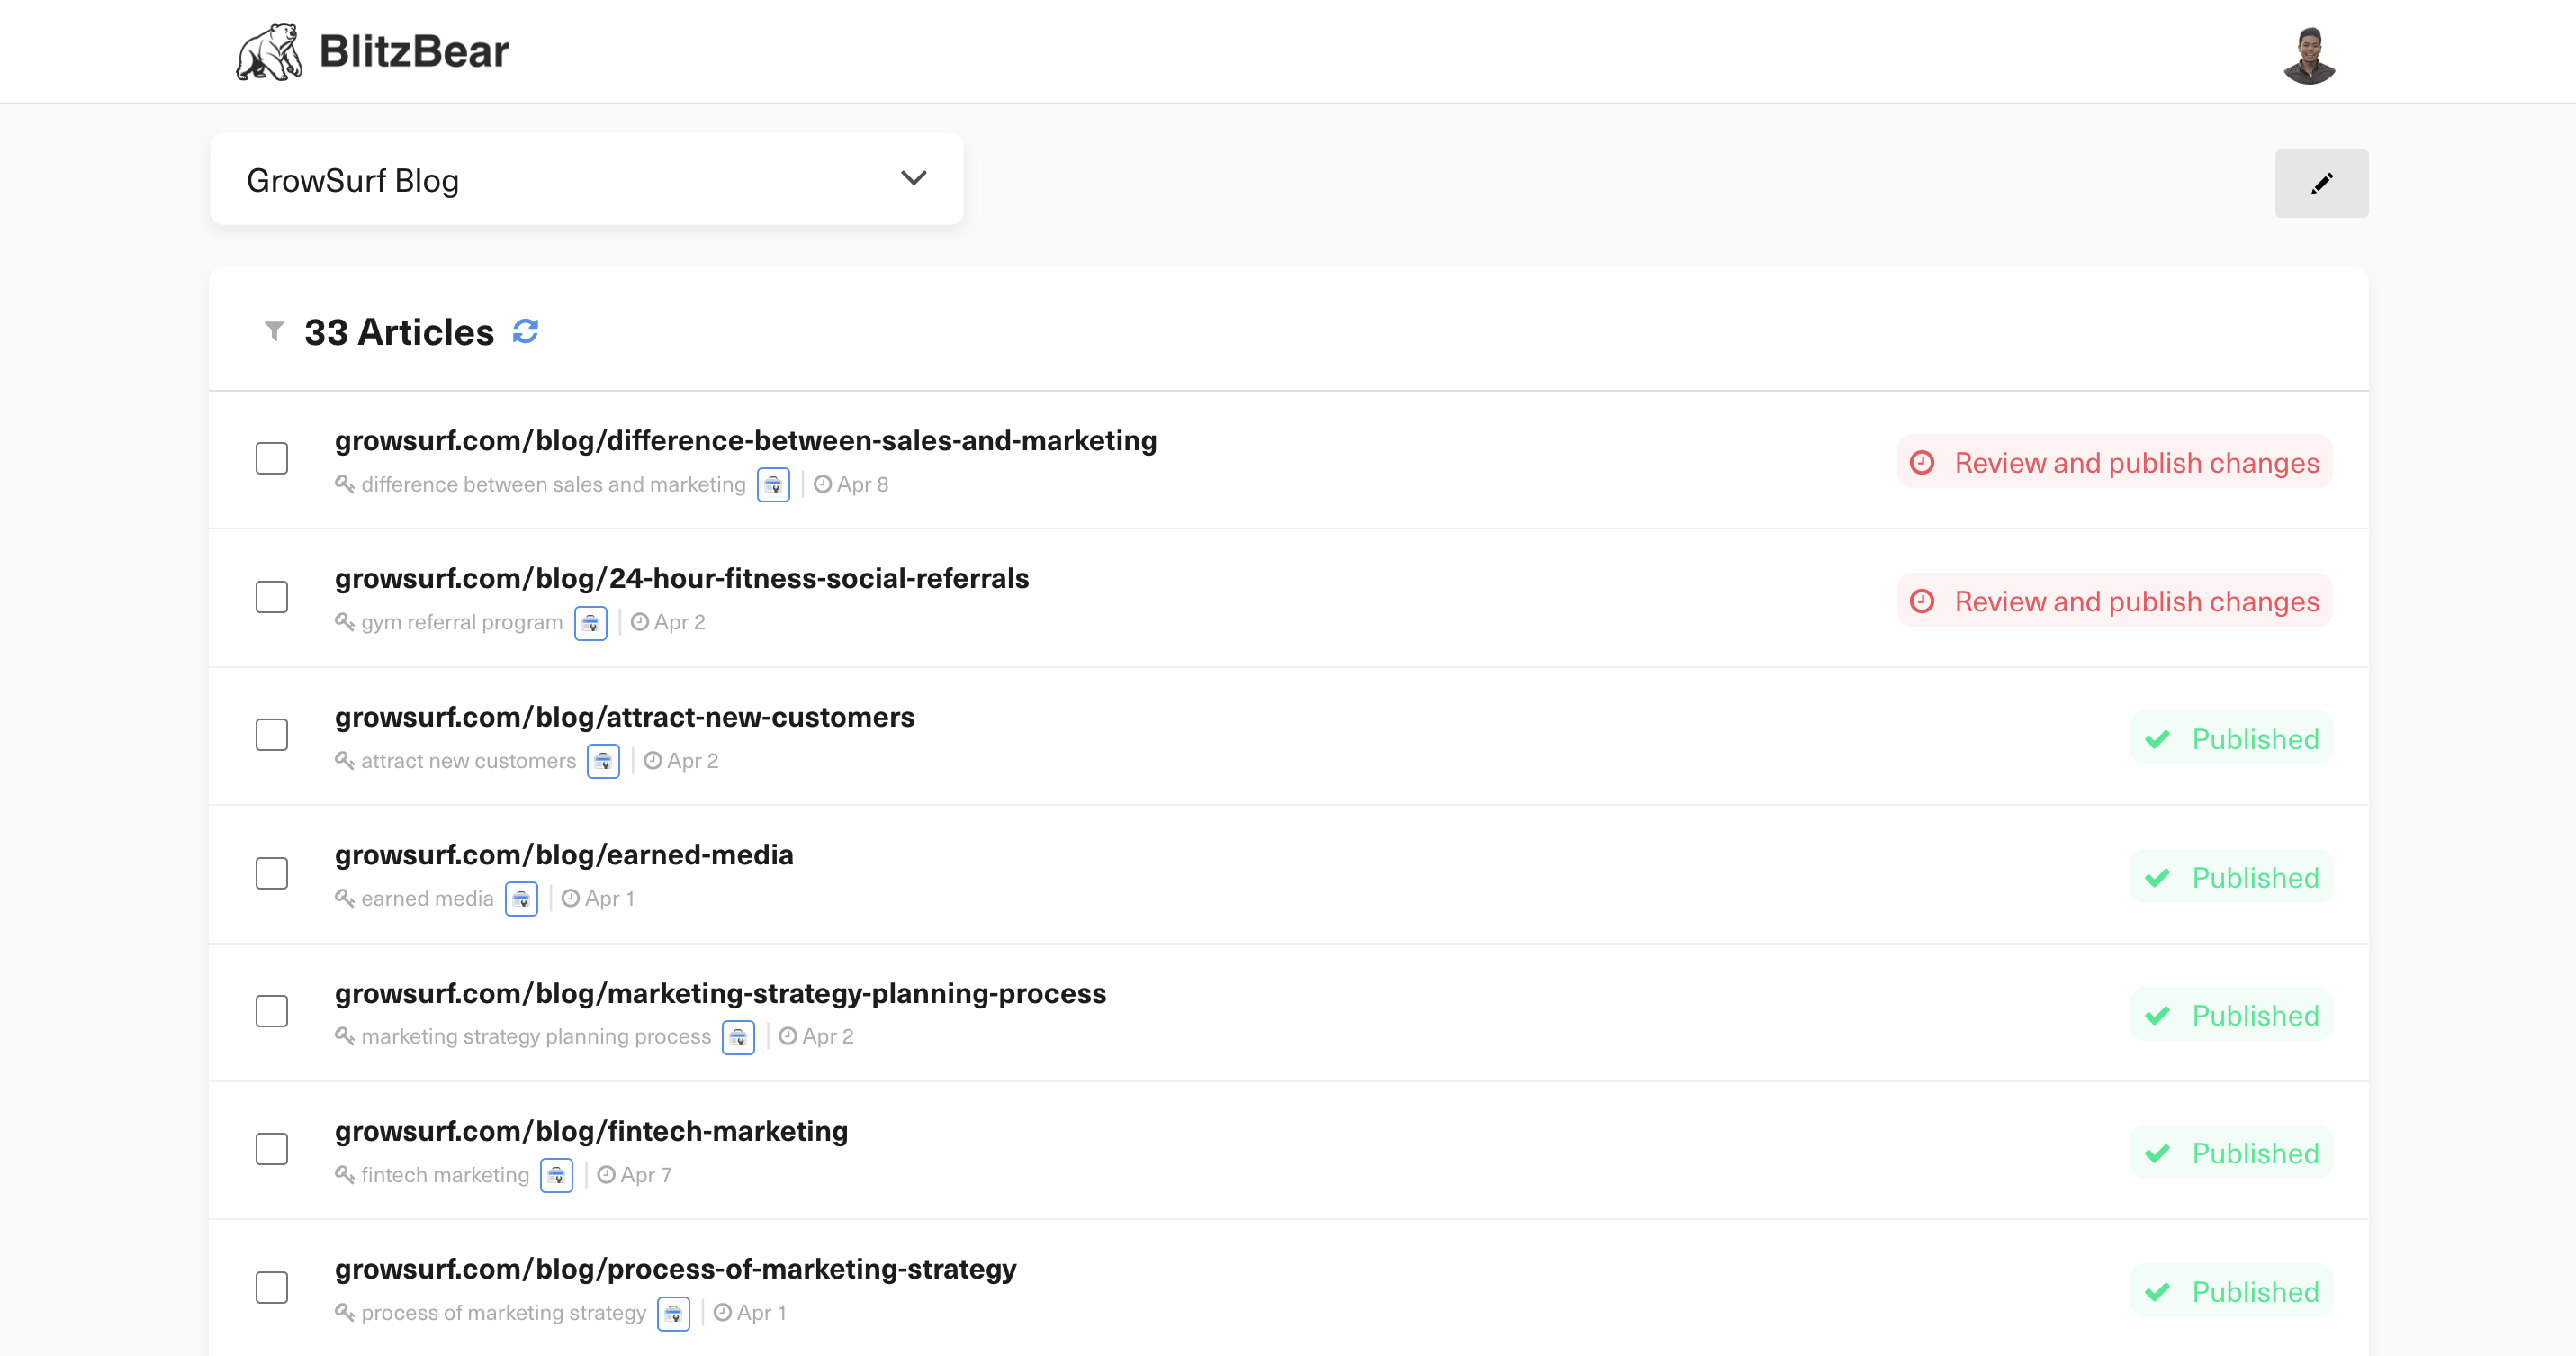Click clock icon on attract new customers row
The image size is (2576, 1356).
tap(652, 760)
